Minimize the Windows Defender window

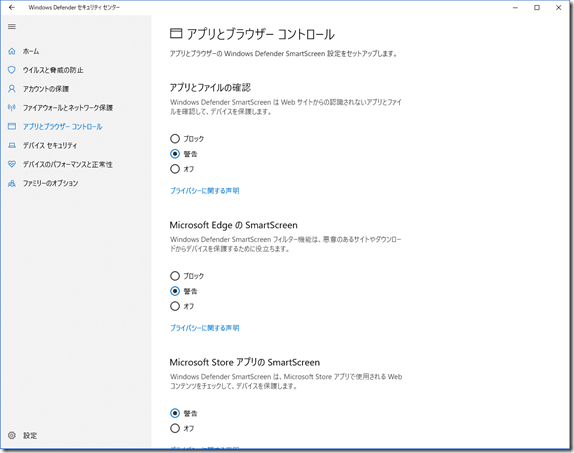click(515, 7)
